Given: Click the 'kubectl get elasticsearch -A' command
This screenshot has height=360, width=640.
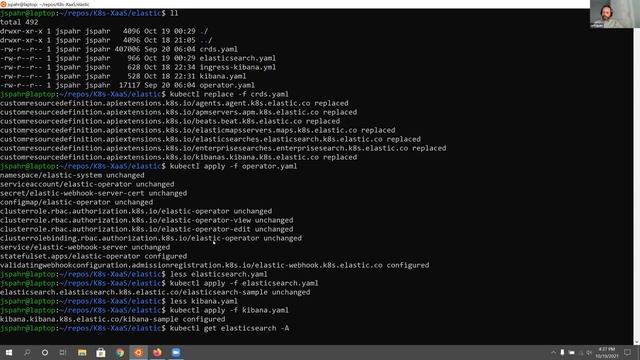Looking at the screenshot, I should point(229,328).
